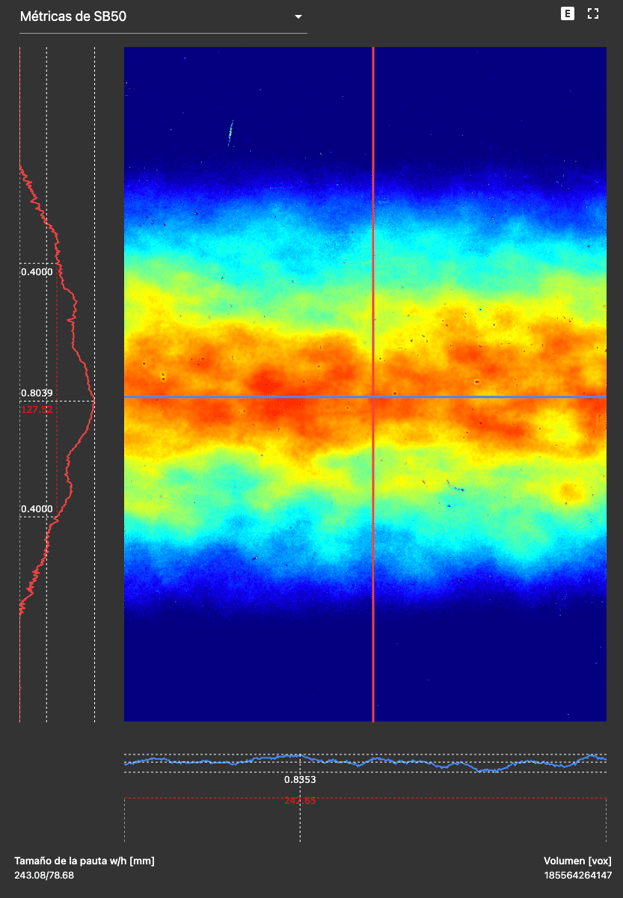Click the red 241.65 width label
Viewport: 623px width, 898px height.
pyautogui.click(x=300, y=800)
